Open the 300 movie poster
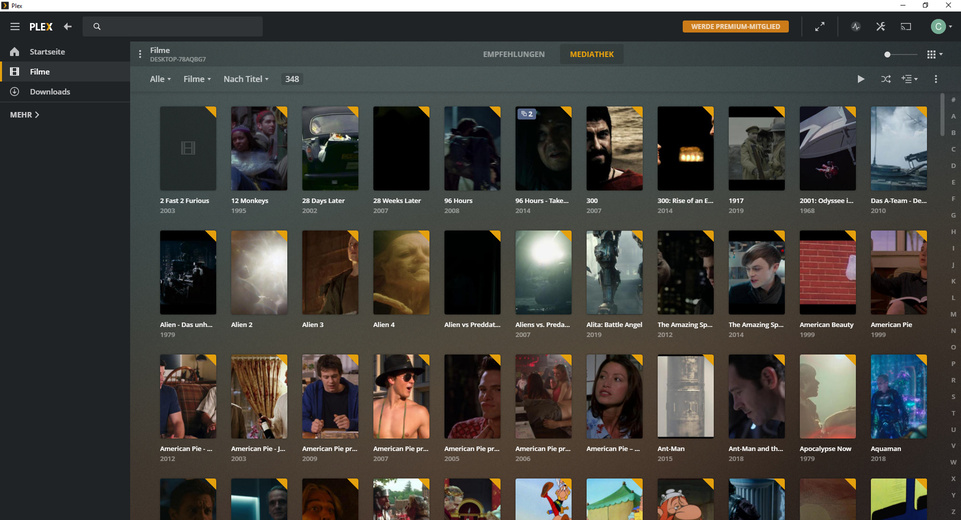The image size is (961, 520). (x=614, y=148)
